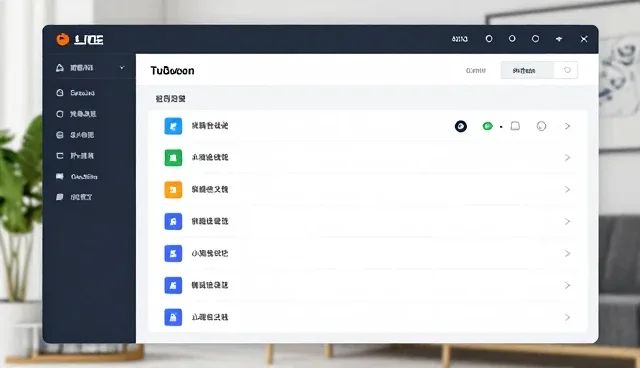Viewport: 640px width, 368px height.
Task: Expand the sixth row's right chevron
Action: coord(567,285)
